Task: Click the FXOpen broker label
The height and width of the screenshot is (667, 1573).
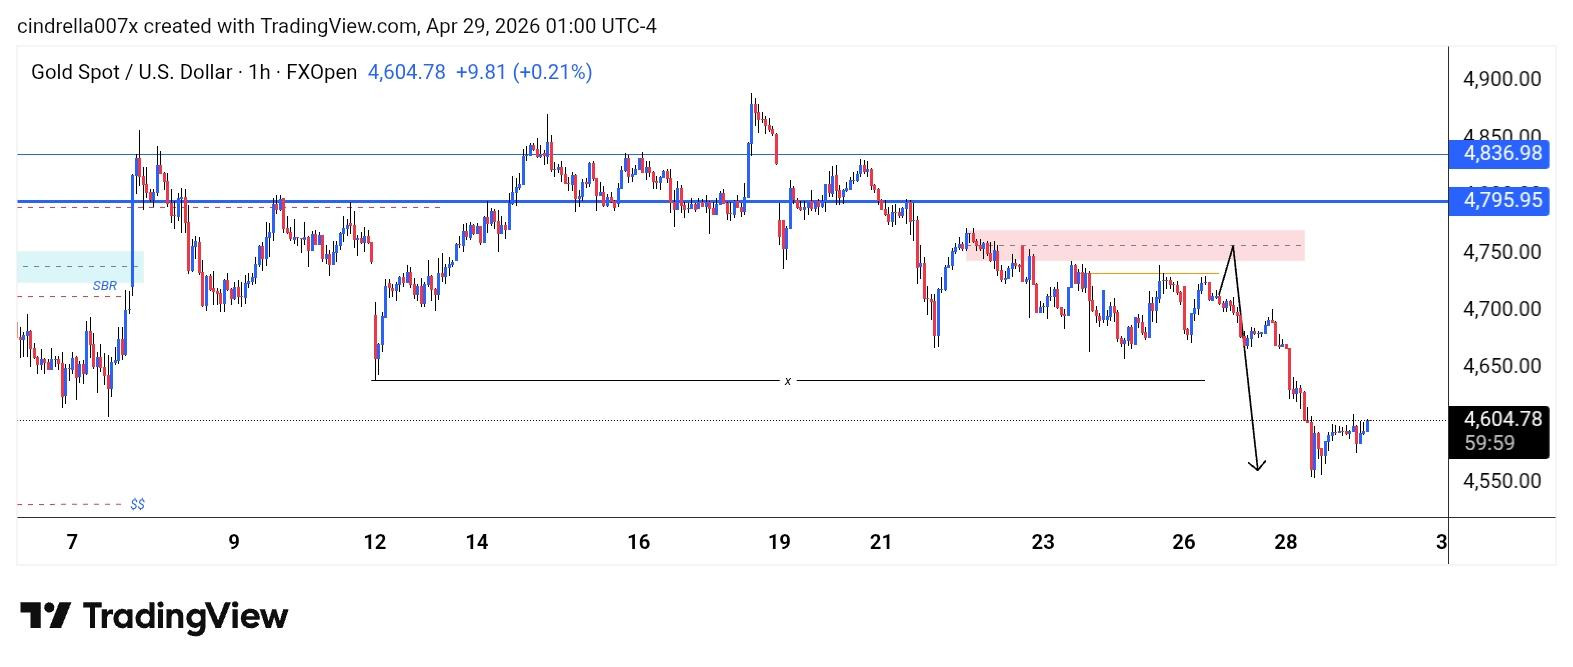Action: coord(321,72)
